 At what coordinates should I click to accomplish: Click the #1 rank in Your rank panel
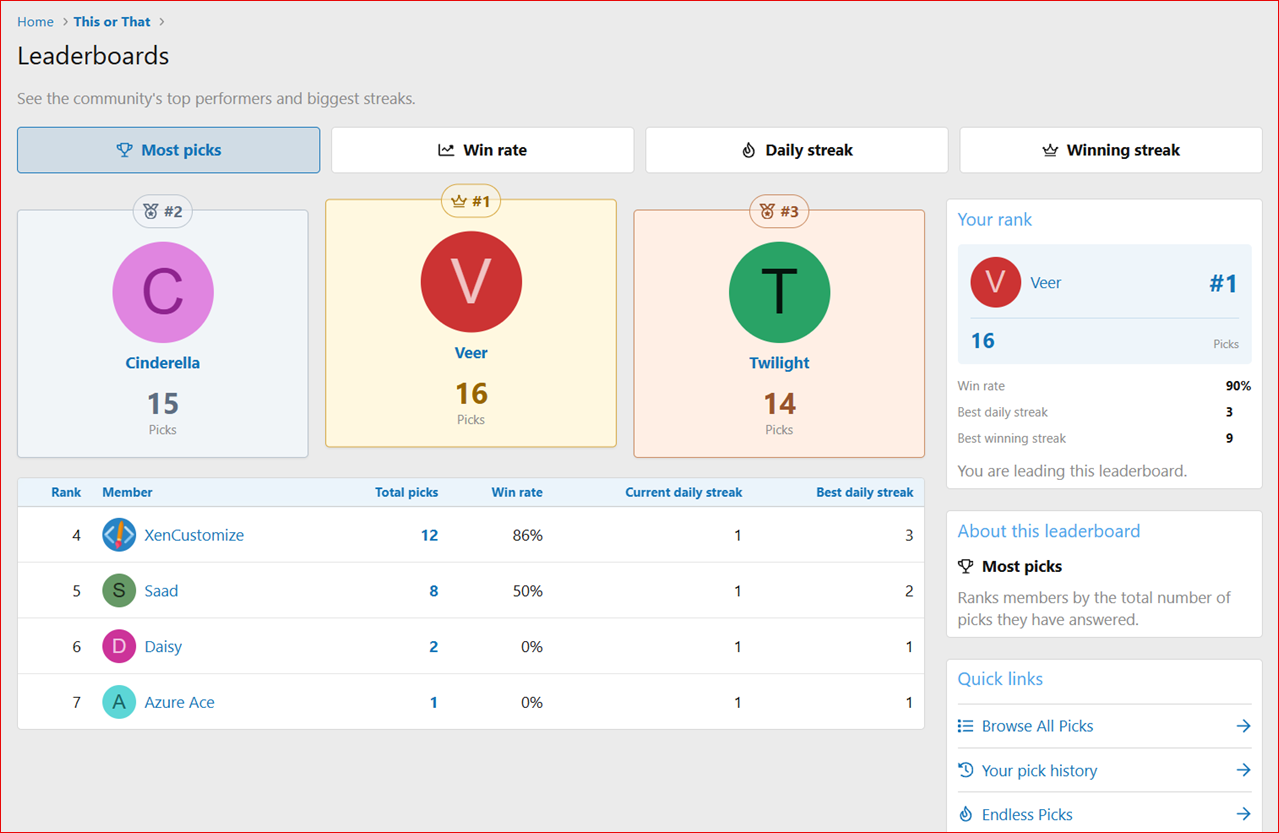1223,283
